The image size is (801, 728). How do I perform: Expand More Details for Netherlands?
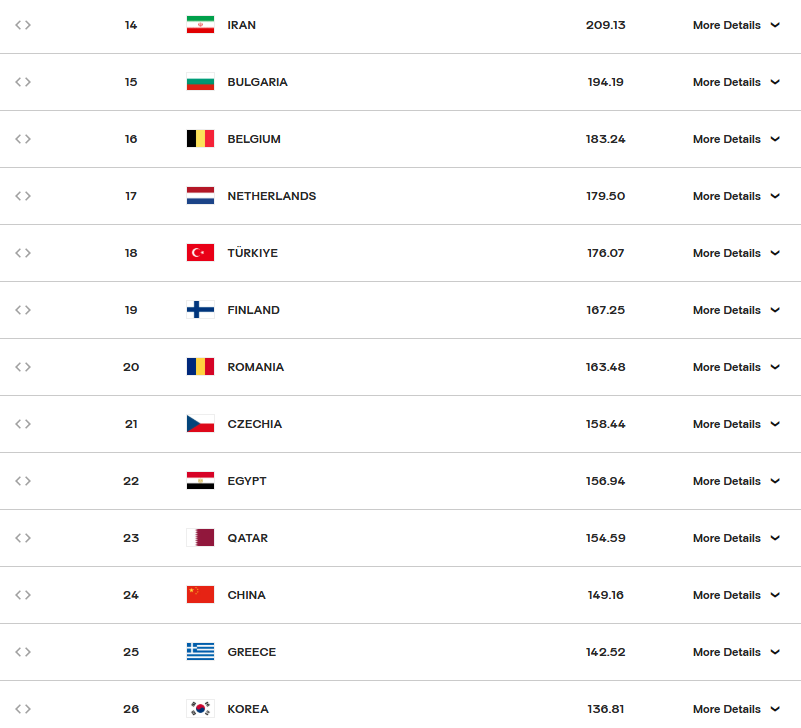[x=736, y=196]
